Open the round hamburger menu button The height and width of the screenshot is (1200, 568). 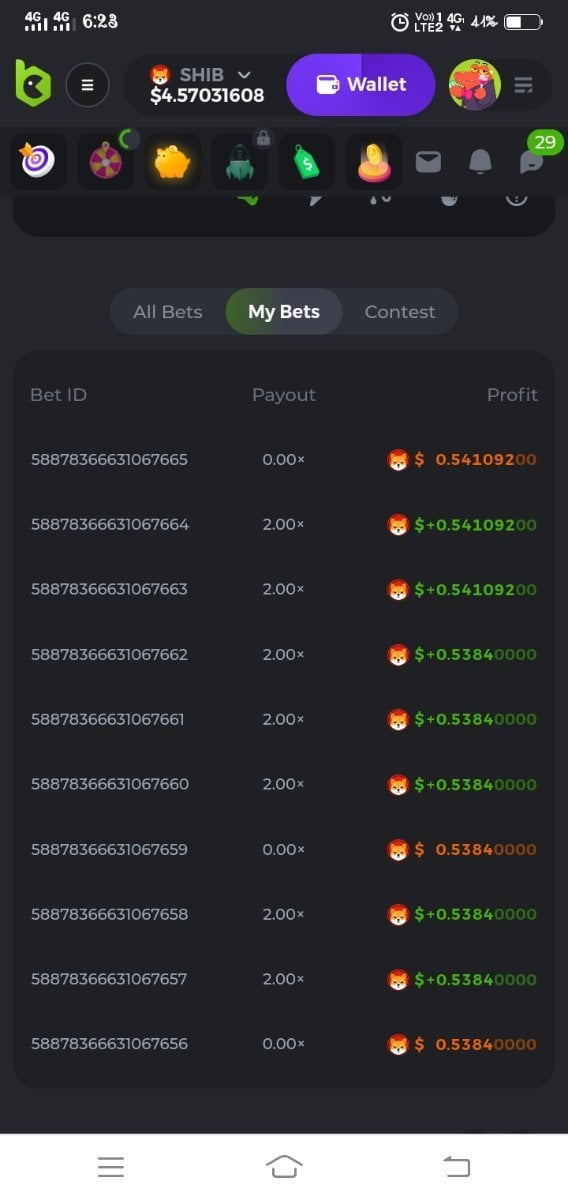[87, 85]
